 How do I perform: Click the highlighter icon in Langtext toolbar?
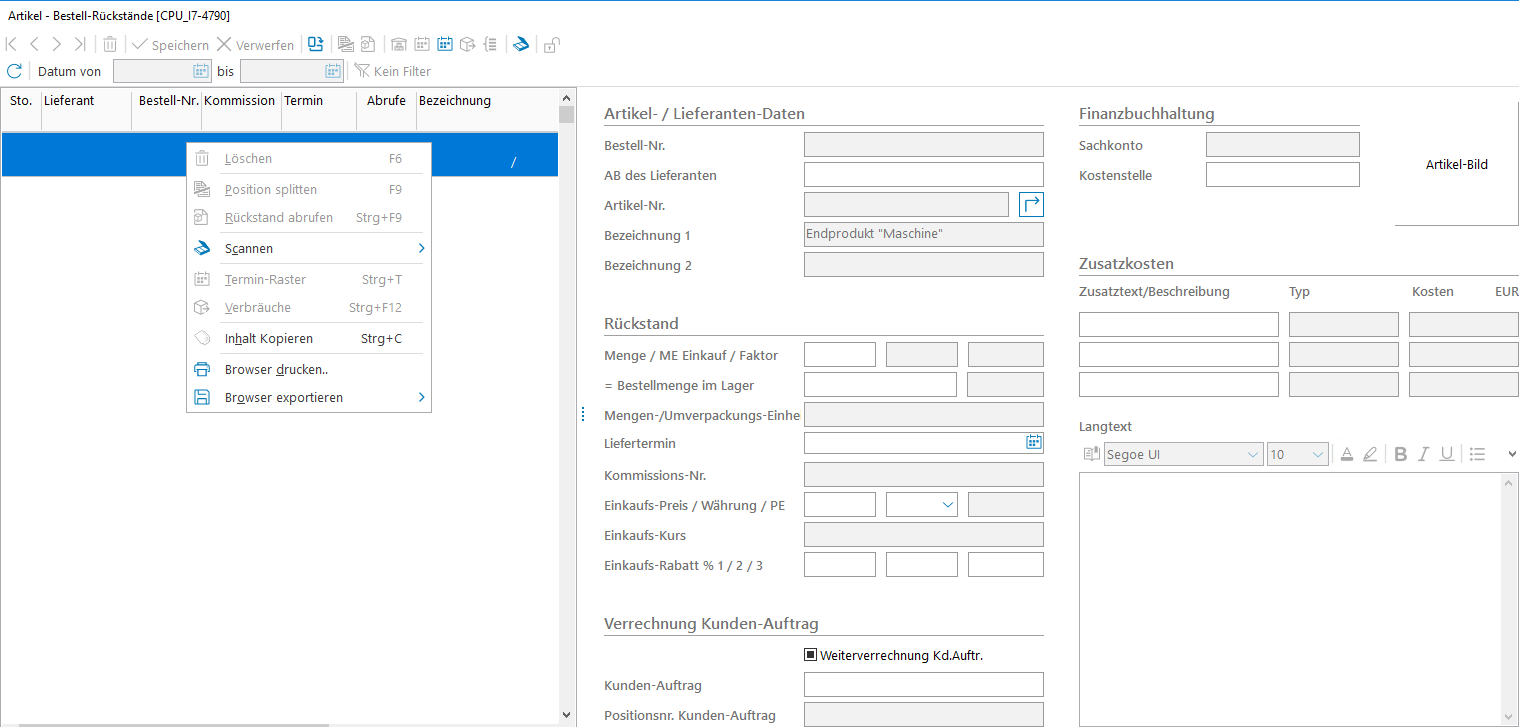[x=1370, y=454]
